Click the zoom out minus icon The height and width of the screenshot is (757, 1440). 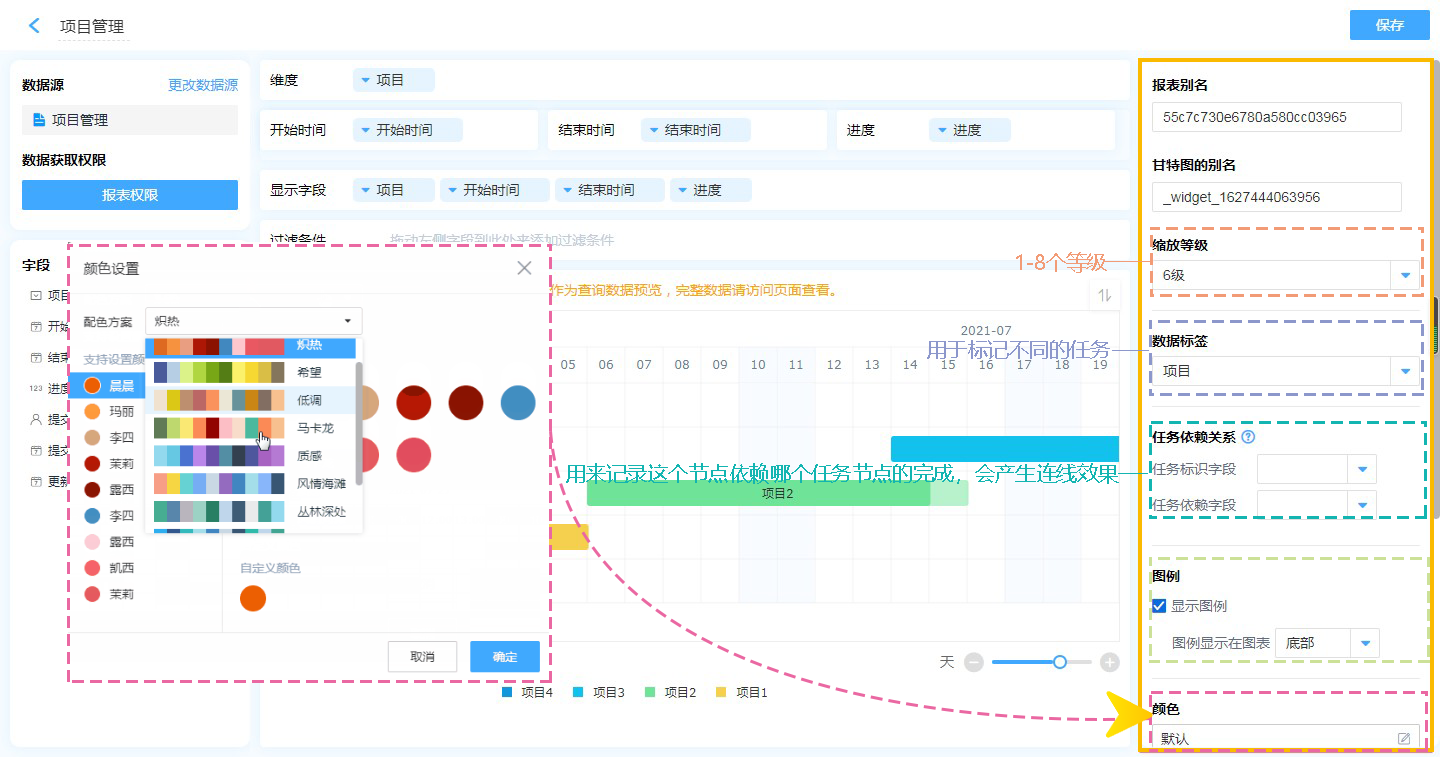974,662
